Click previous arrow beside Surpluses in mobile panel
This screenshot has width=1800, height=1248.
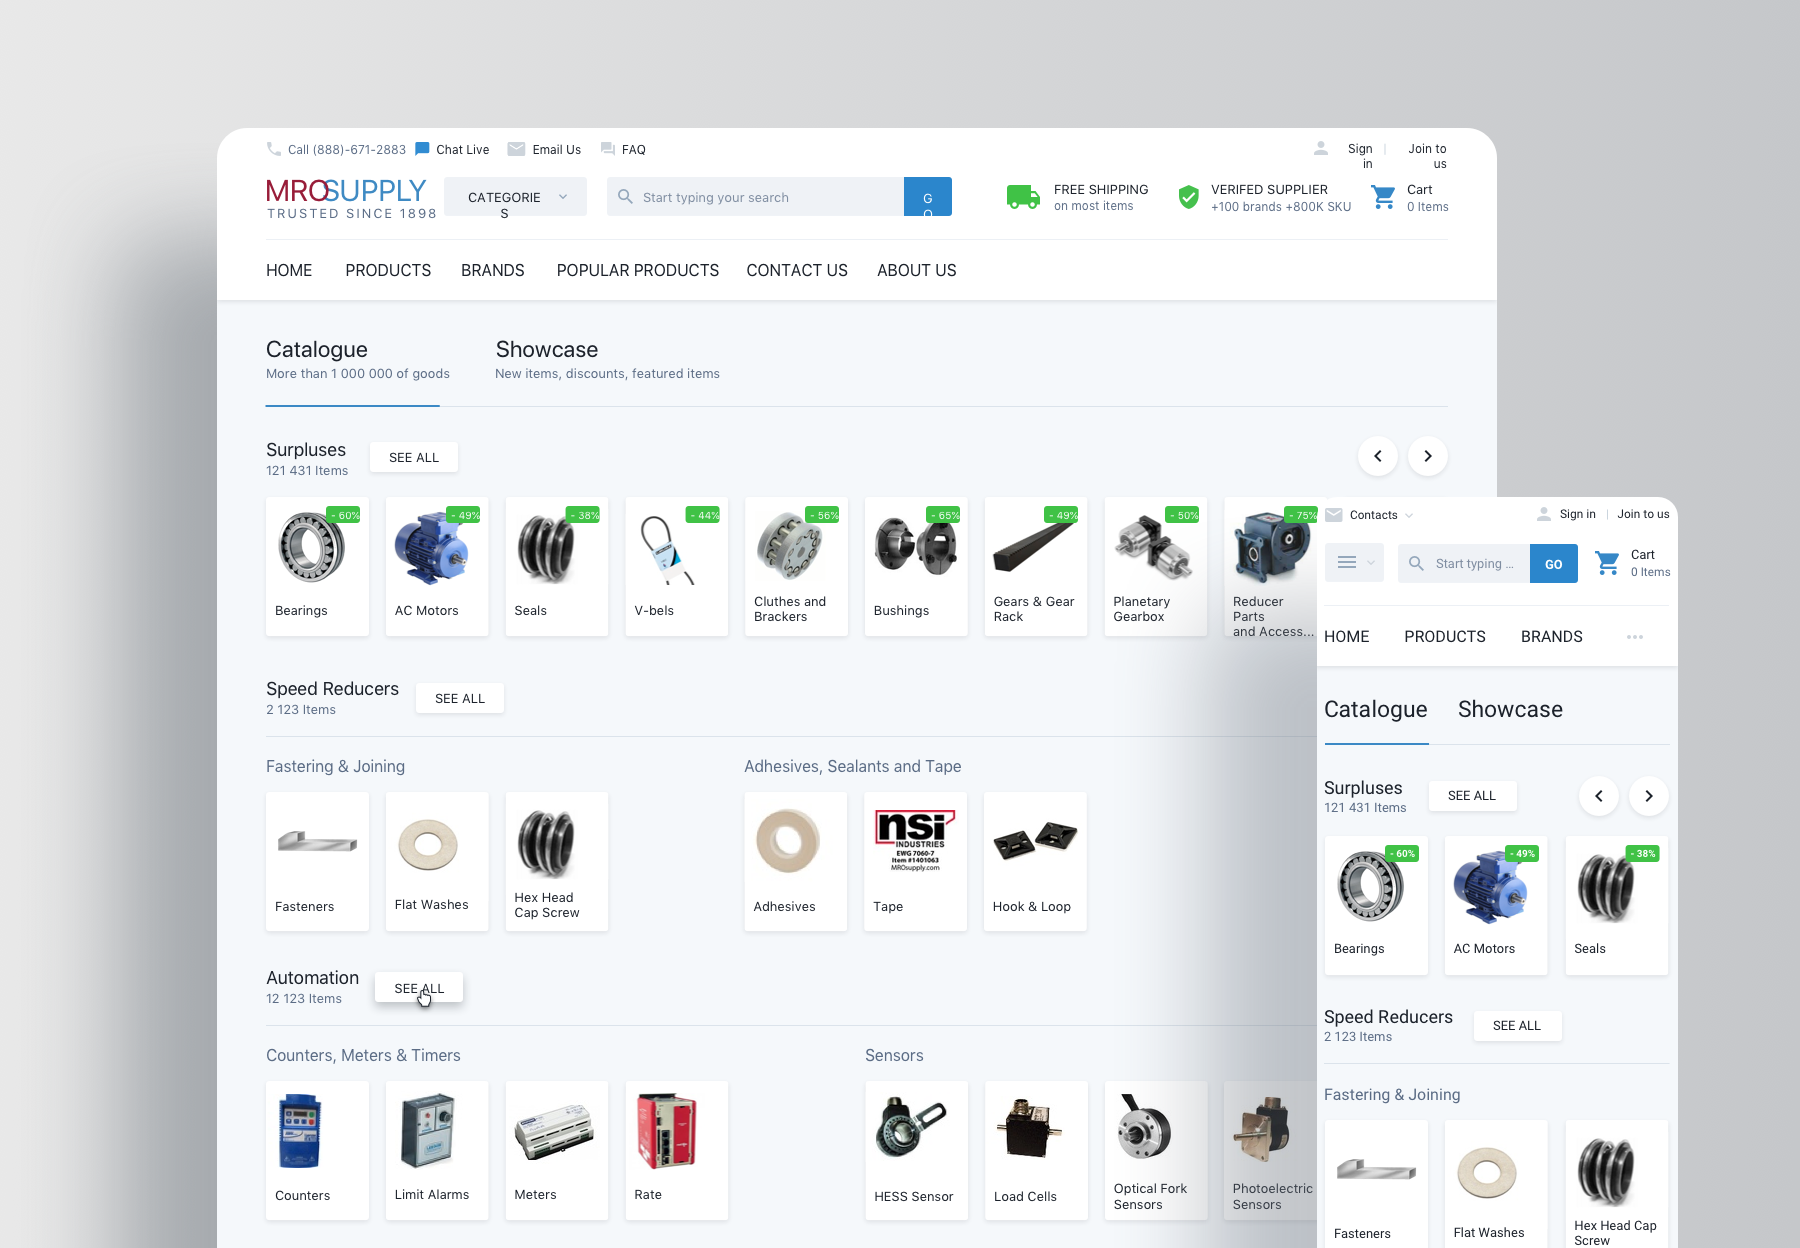[x=1599, y=796]
